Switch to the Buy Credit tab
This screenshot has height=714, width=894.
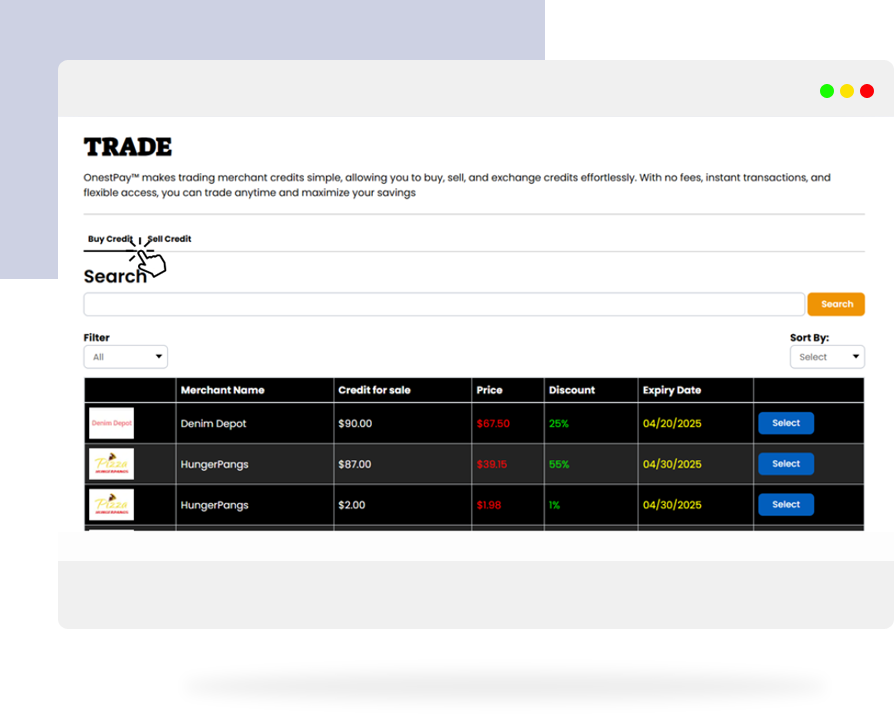coord(109,239)
